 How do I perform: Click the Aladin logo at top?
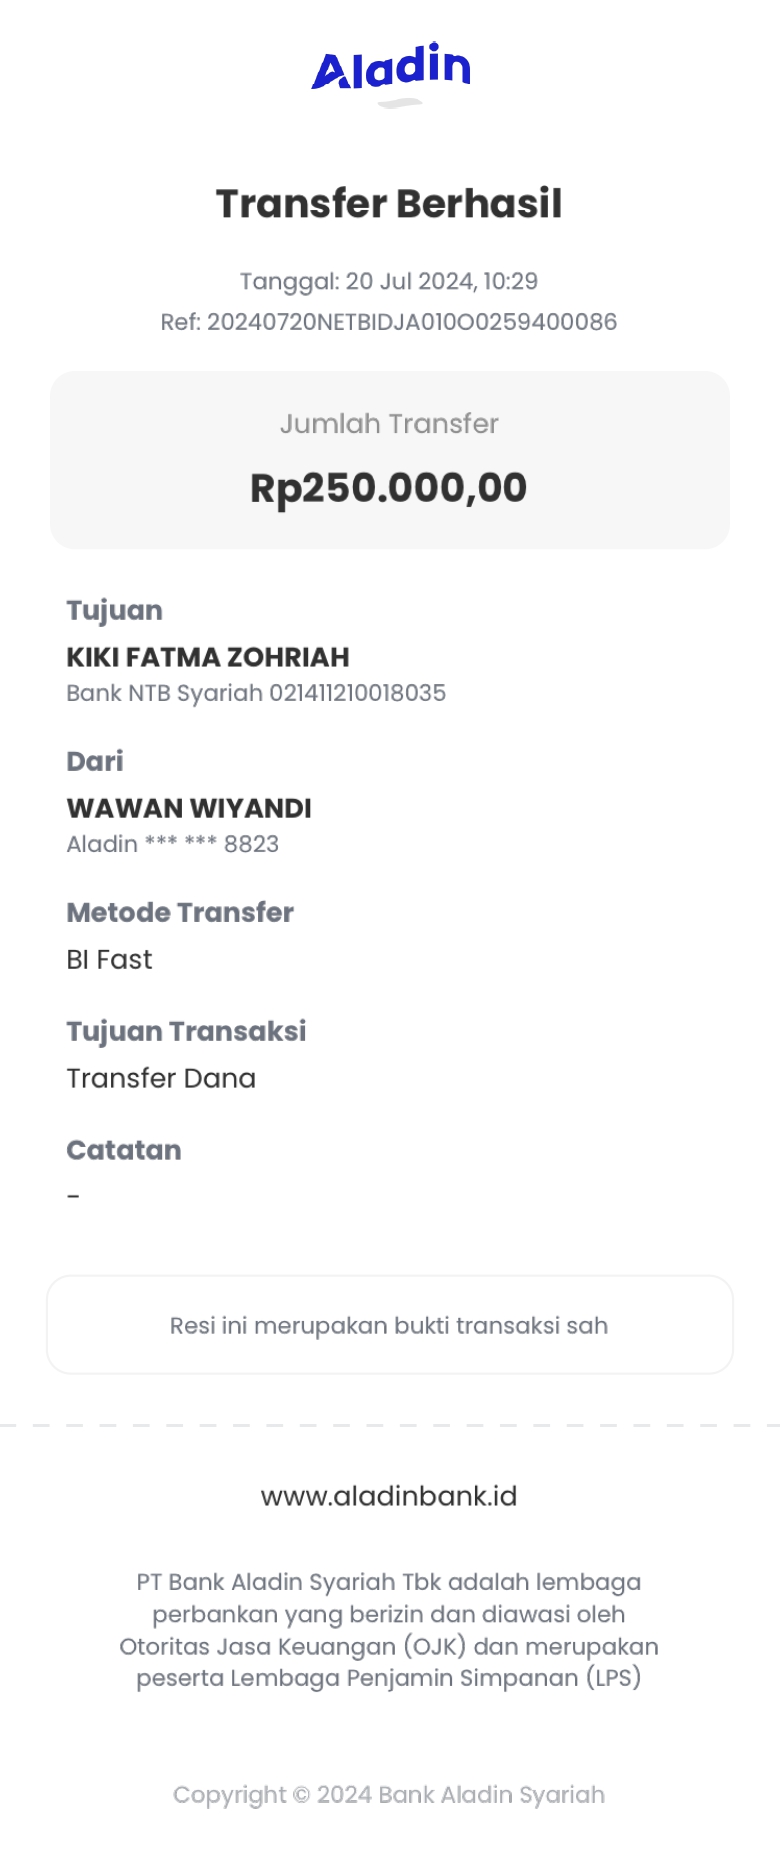[x=390, y=68]
